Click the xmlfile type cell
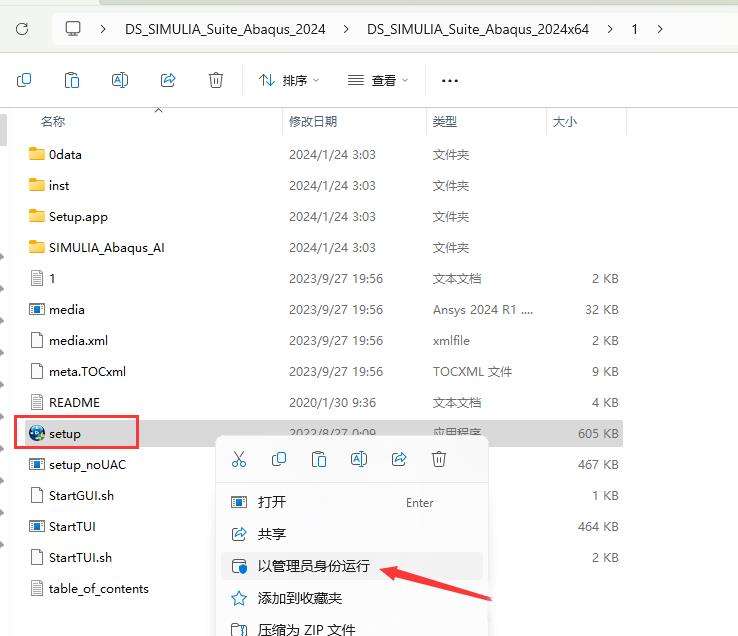 coord(451,340)
